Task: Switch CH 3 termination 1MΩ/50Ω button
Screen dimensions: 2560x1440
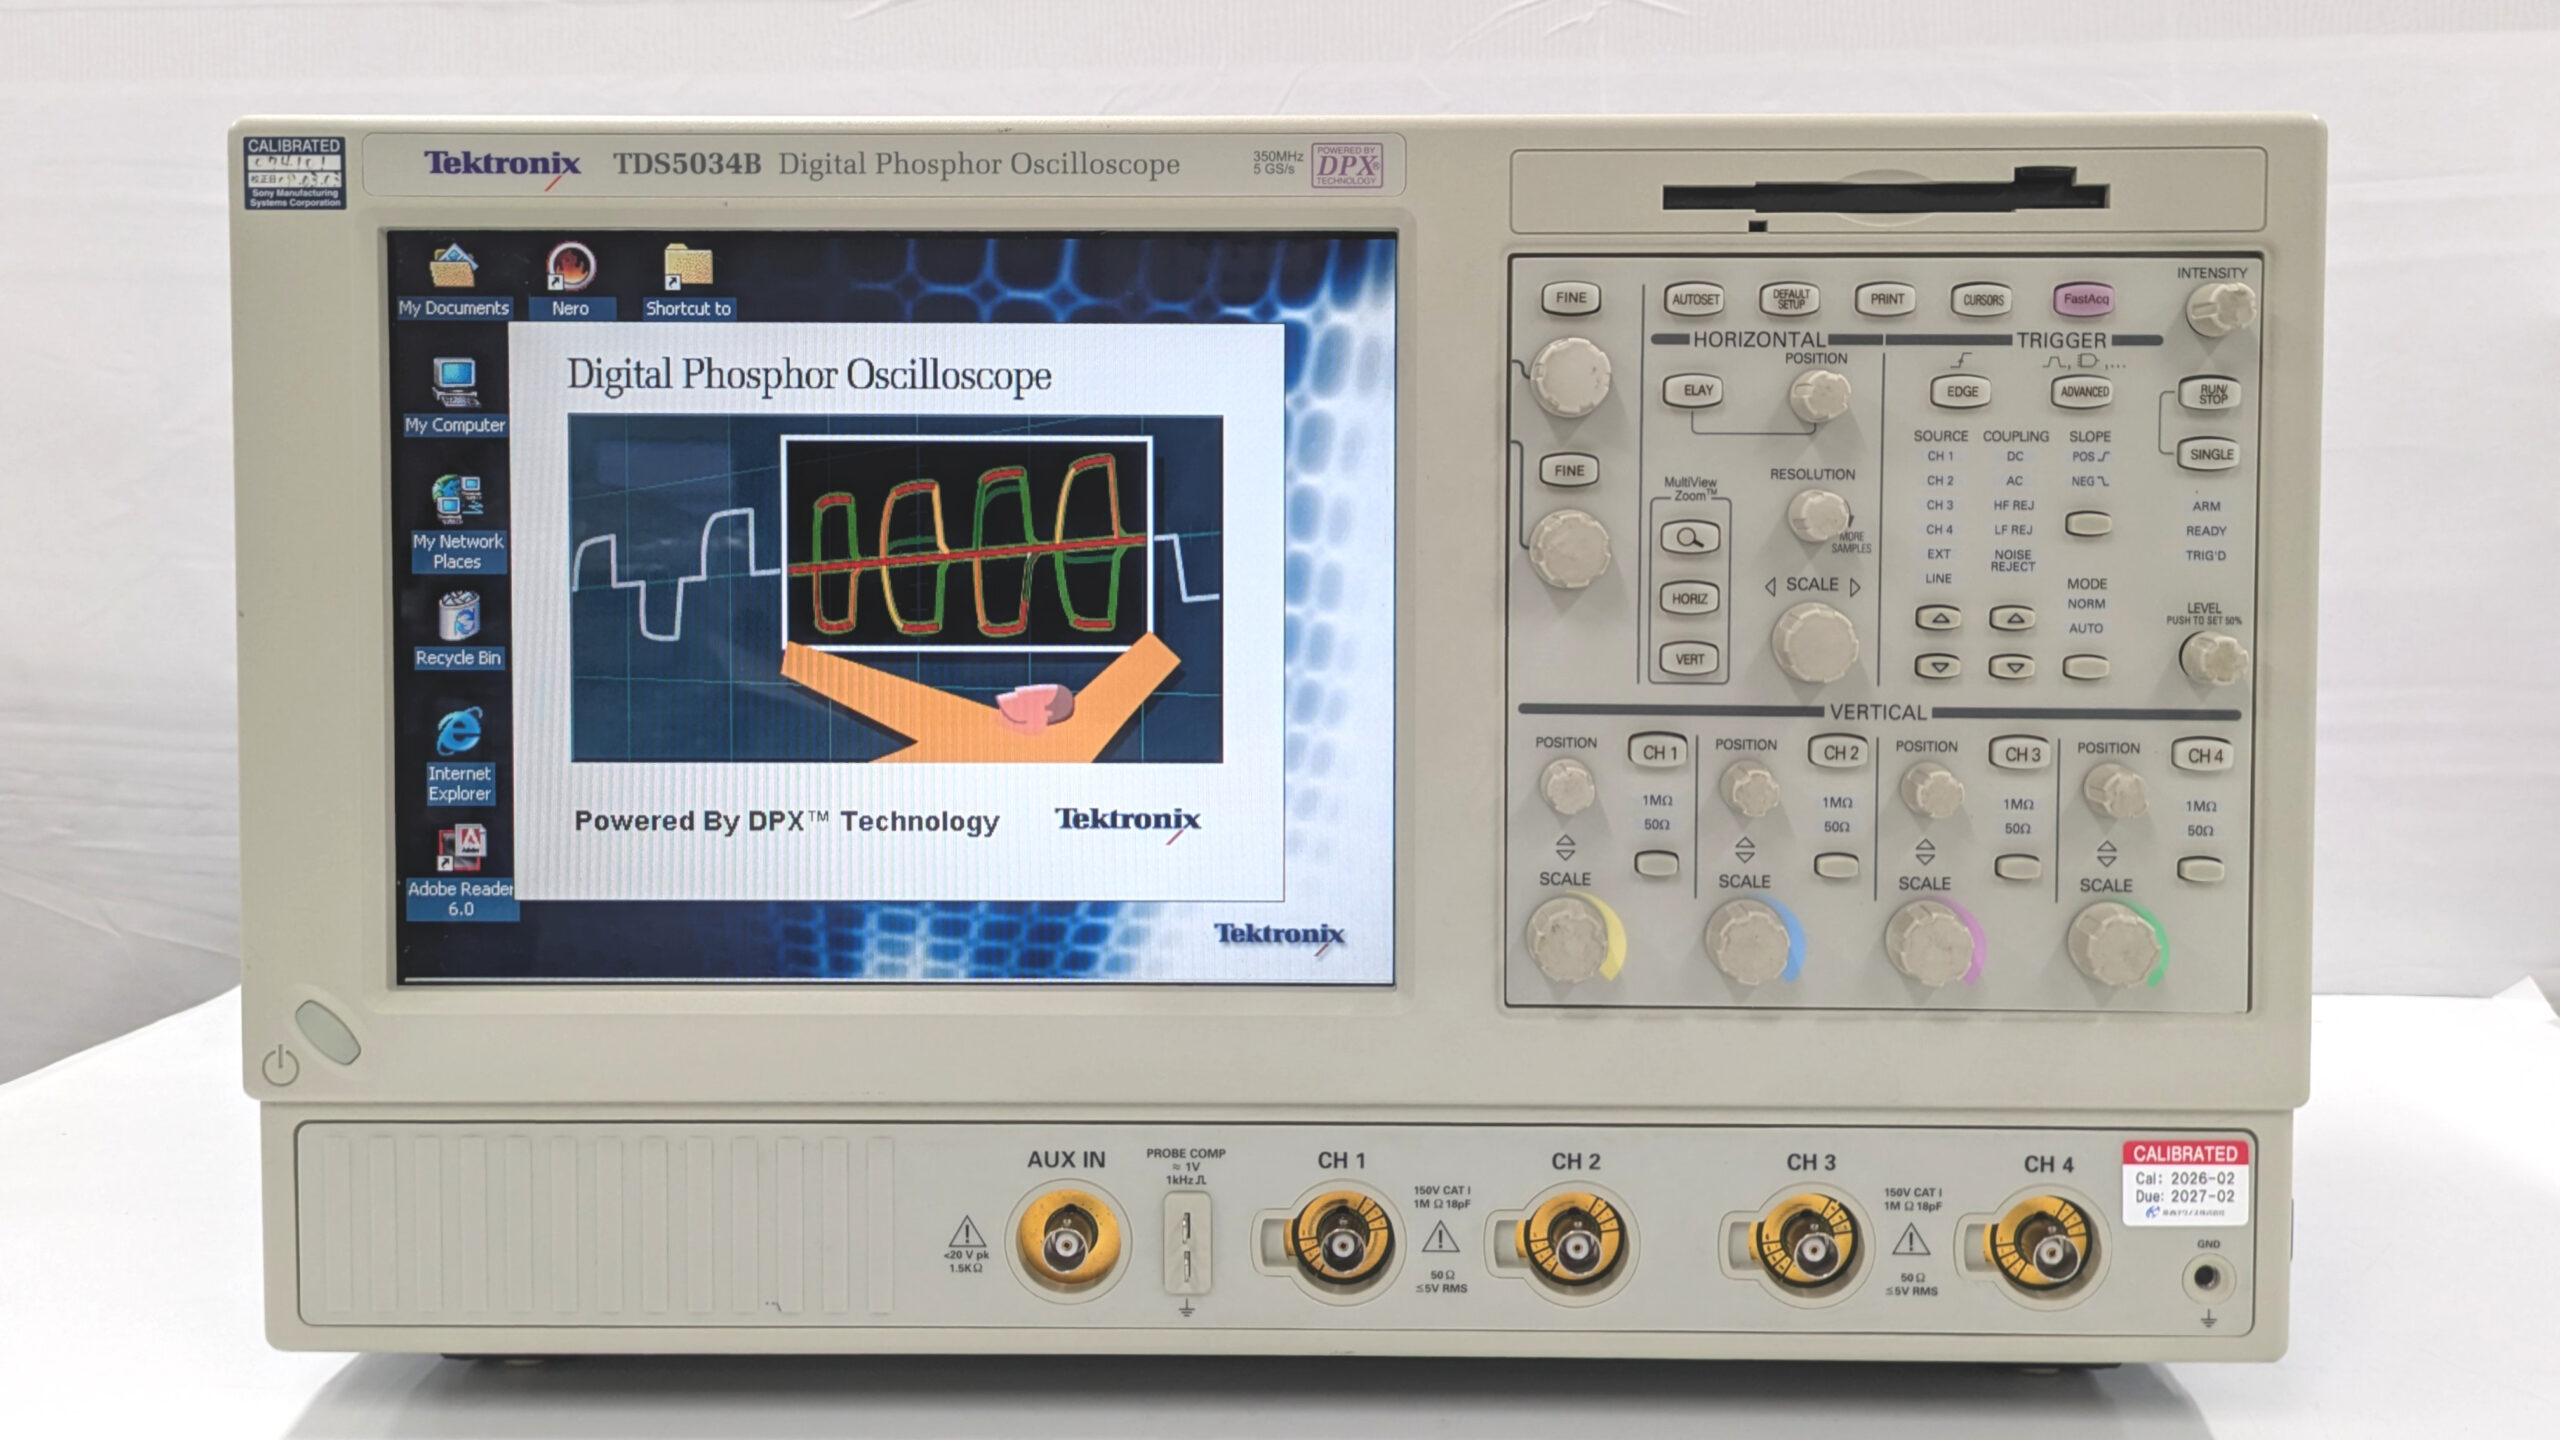Action: point(2018,866)
